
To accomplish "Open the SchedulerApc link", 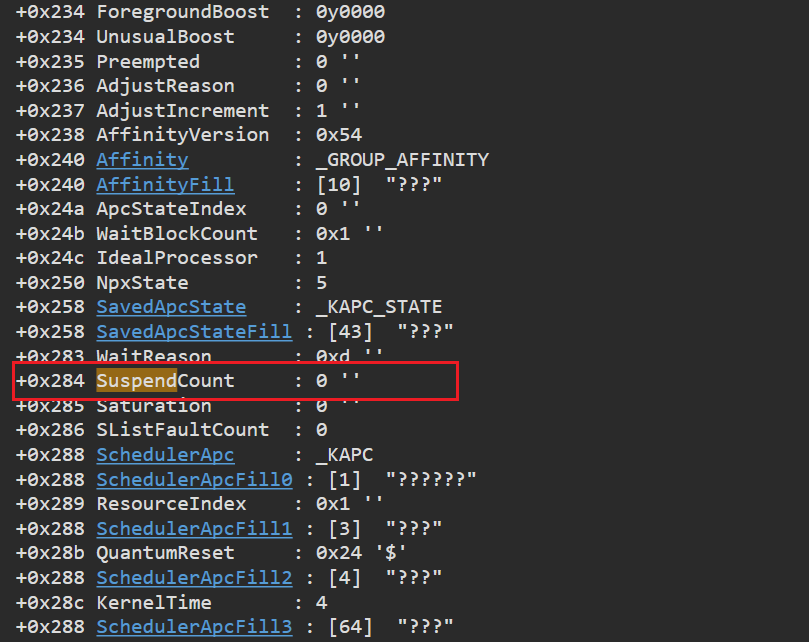I will (165, 454).
